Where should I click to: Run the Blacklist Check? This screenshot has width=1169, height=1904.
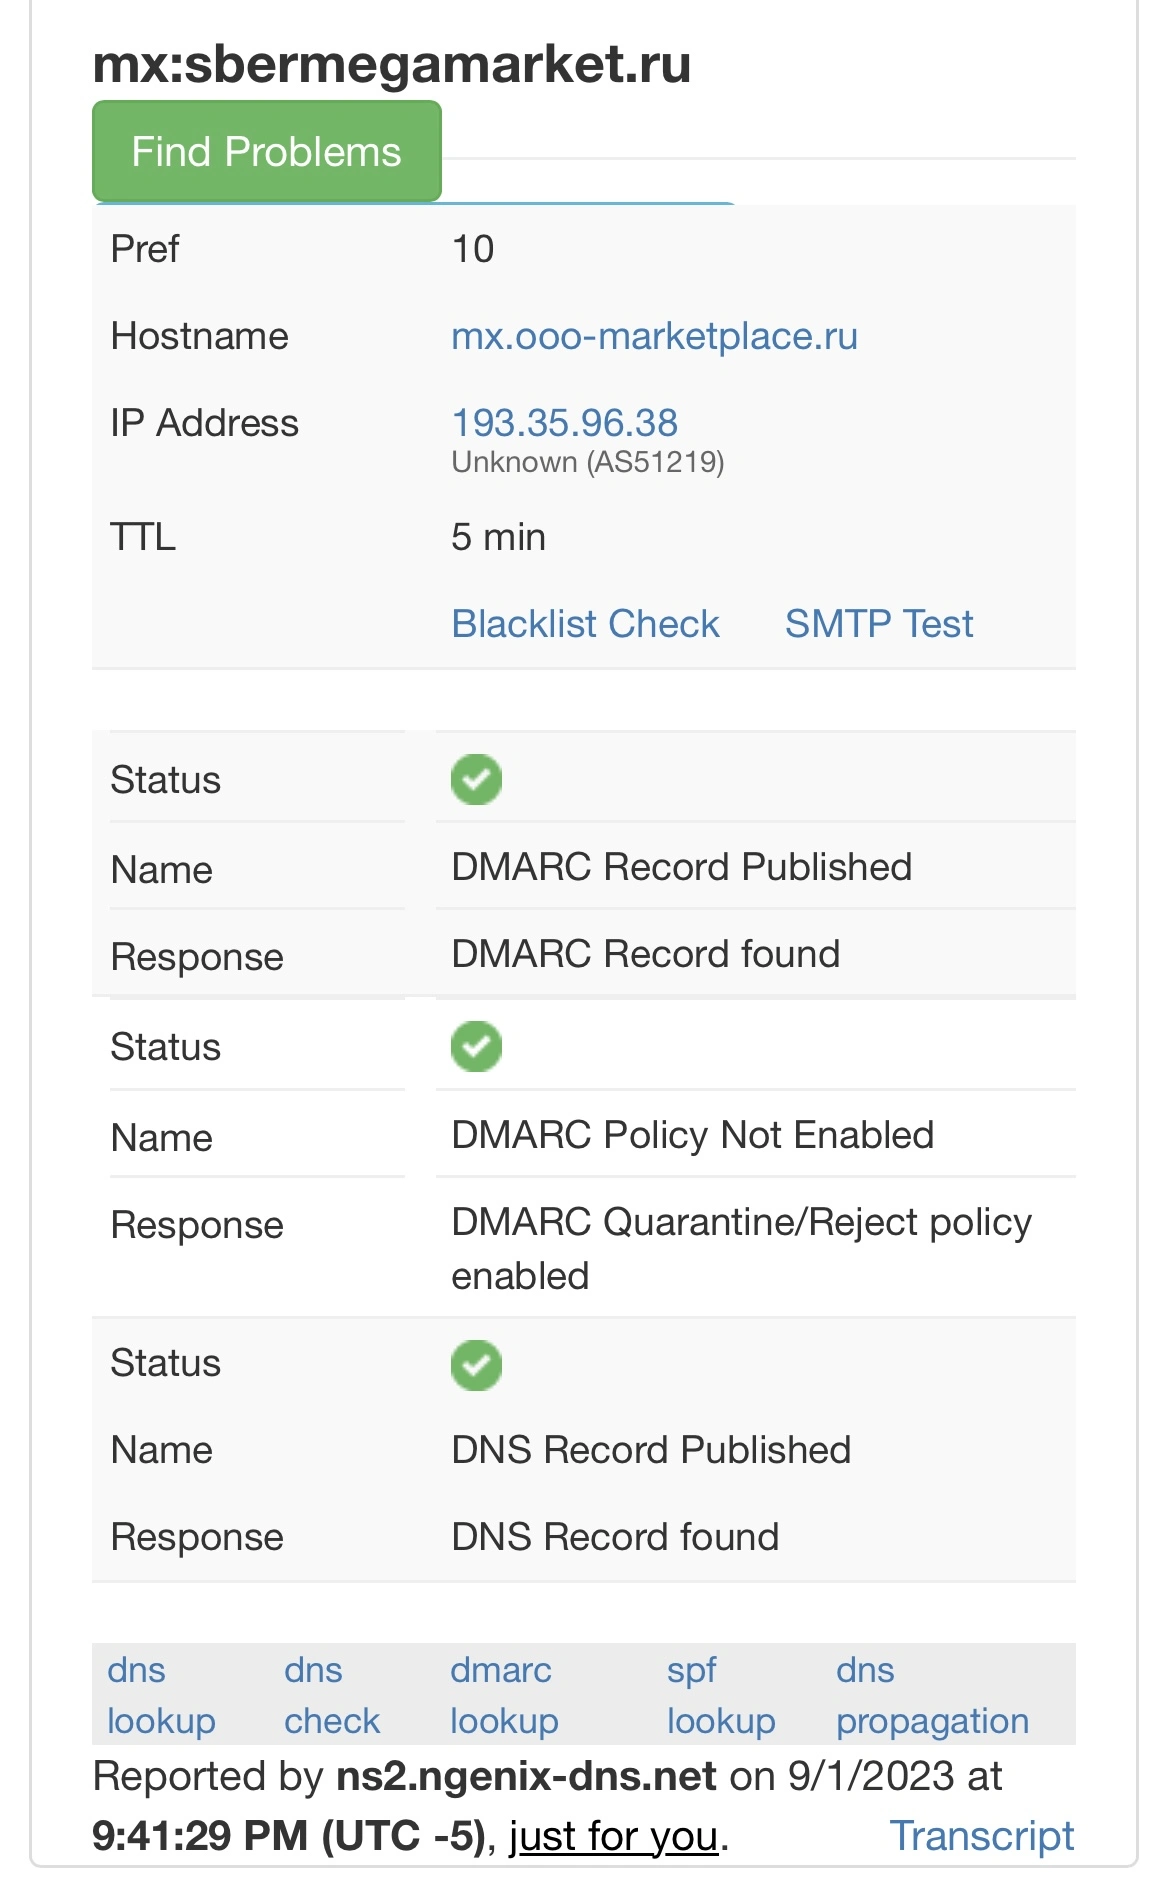(585, 624)
